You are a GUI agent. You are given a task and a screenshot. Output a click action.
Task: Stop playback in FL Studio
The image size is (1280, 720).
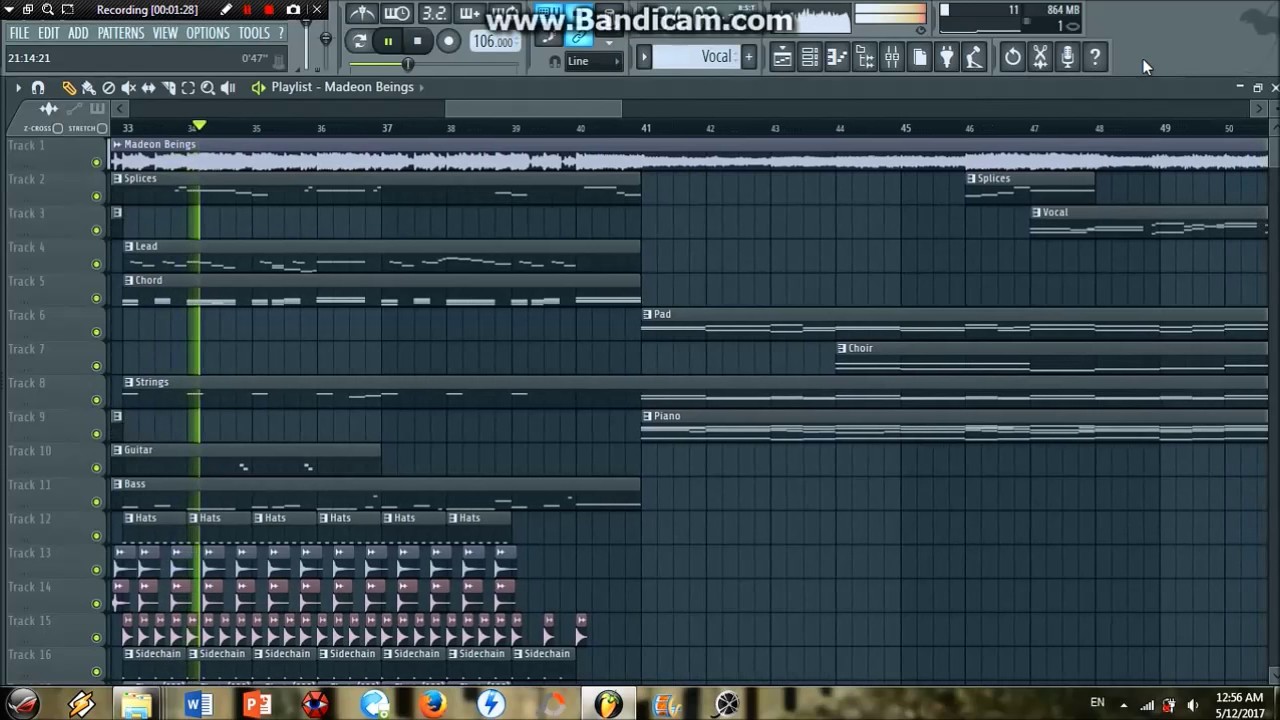417,41
